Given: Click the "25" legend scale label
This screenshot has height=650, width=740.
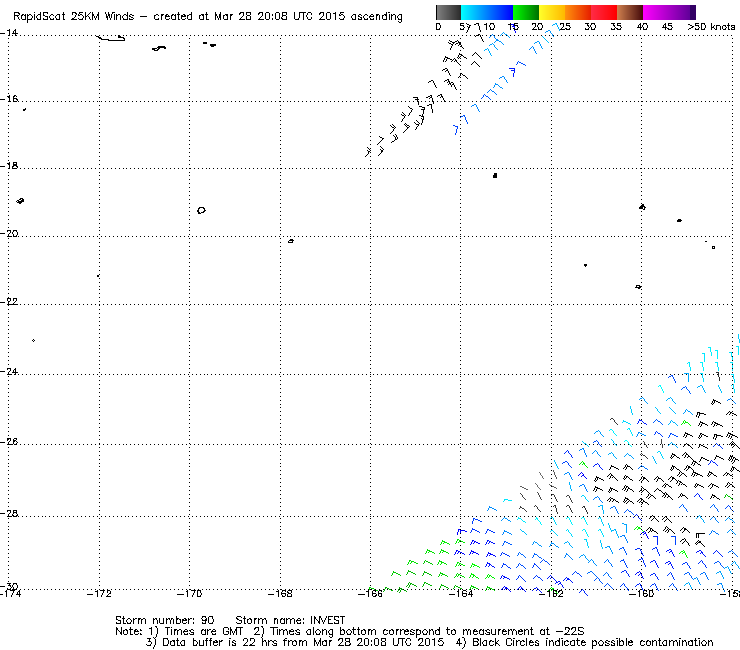Looking at the screenshot, I should pyautogui.click(x=565, y=27).
